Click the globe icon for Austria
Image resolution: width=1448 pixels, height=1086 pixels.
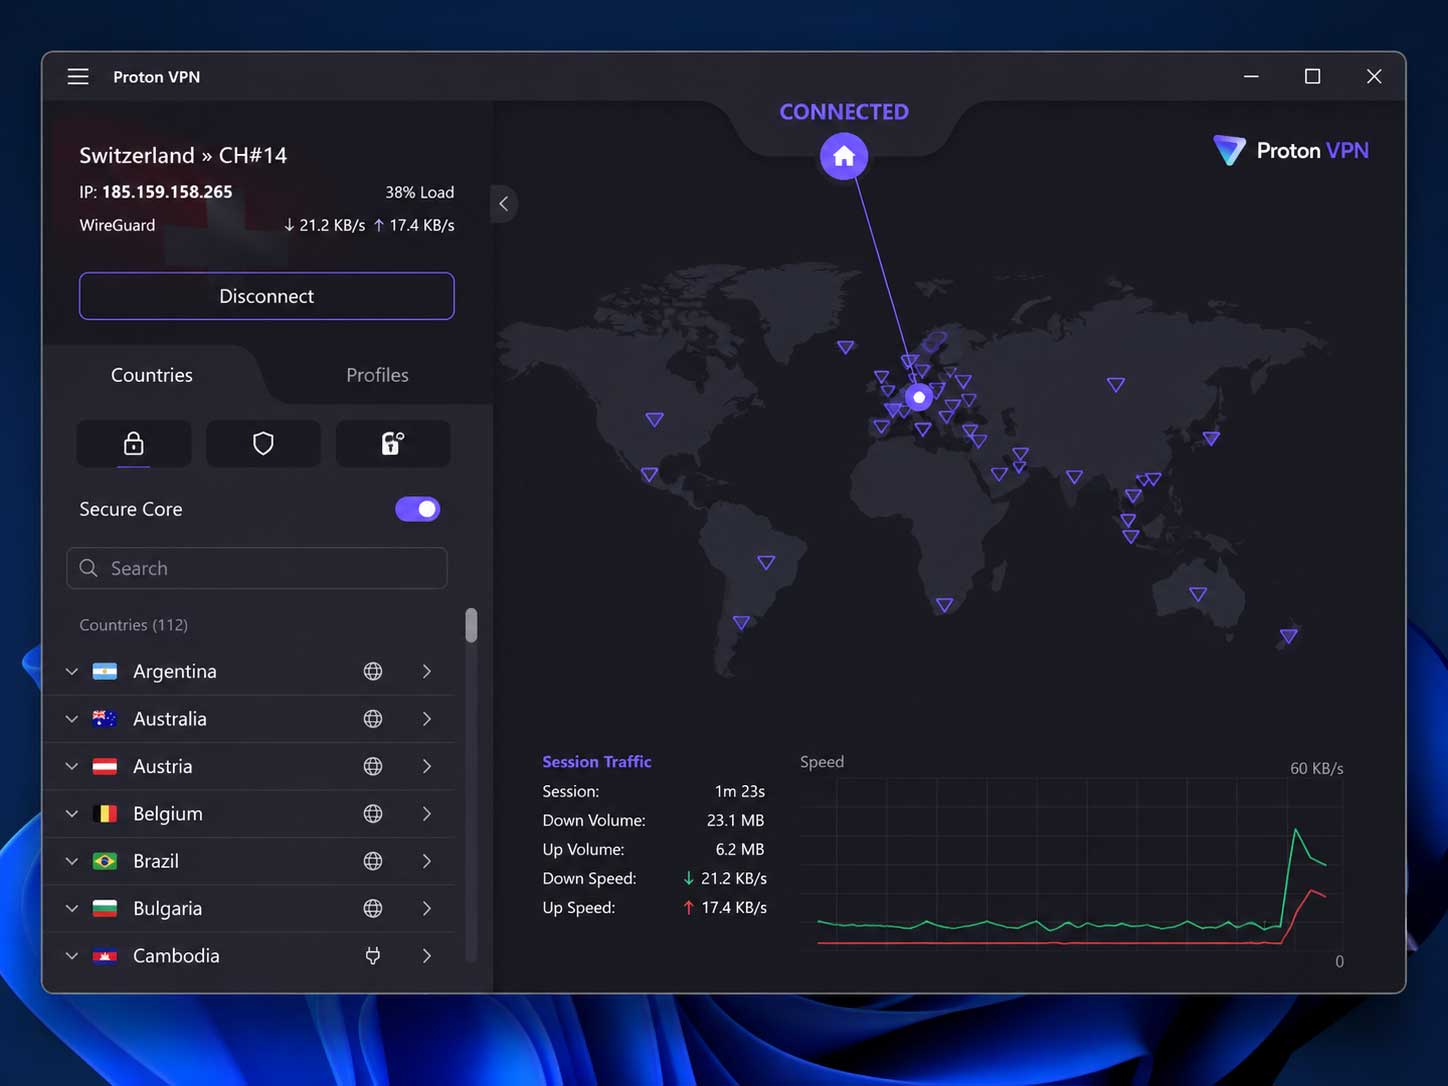pos(373,766)
